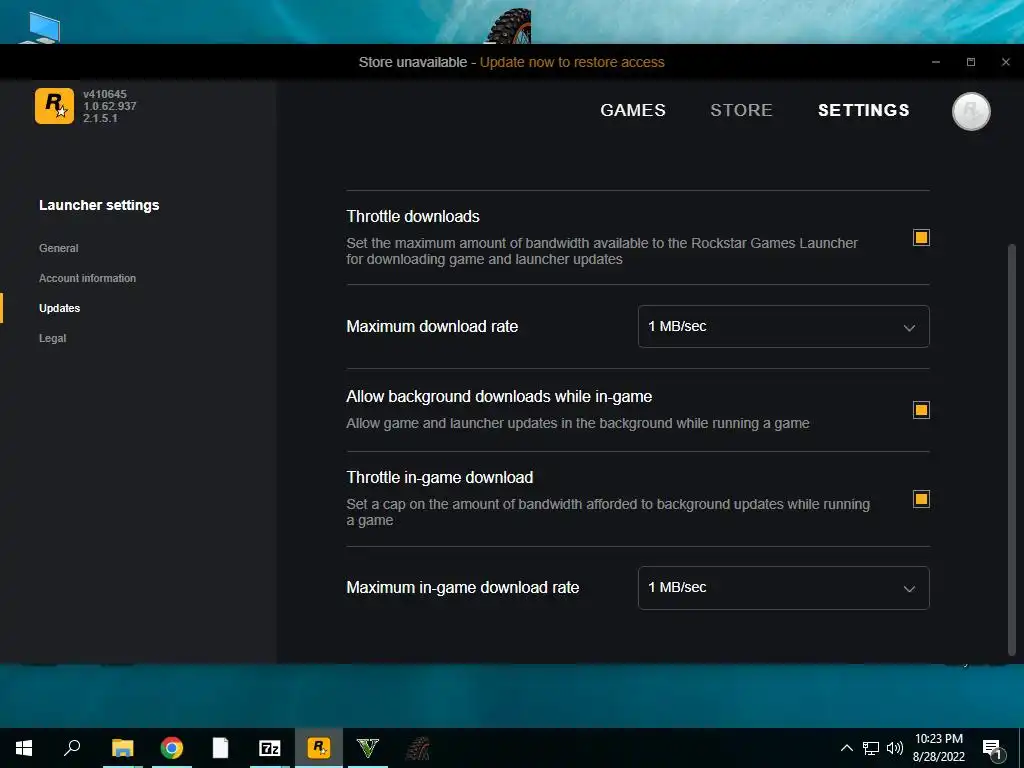Screen dimensions: 1024x768
Task: Click the Store unavailable message text
Action: pos(413,62)
